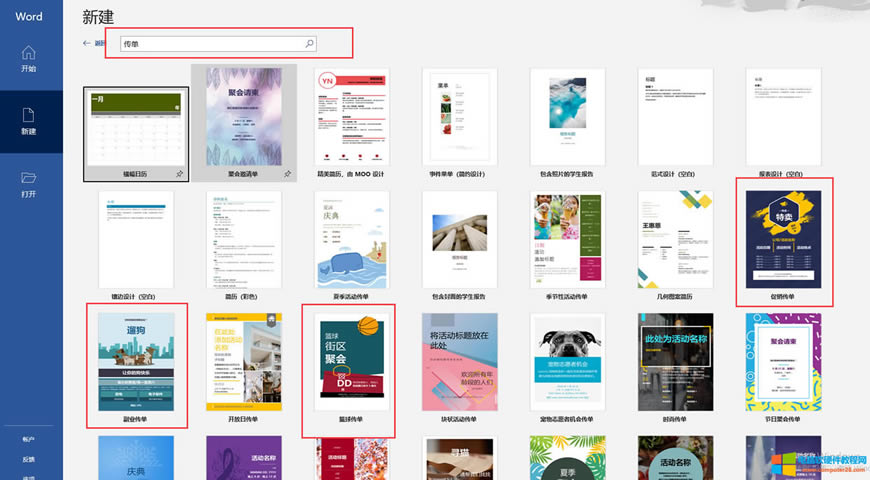Viewport: 870px width, 480px height.
Task: Open 反馈 in the sidebar
Action: [x=28, y=459]
